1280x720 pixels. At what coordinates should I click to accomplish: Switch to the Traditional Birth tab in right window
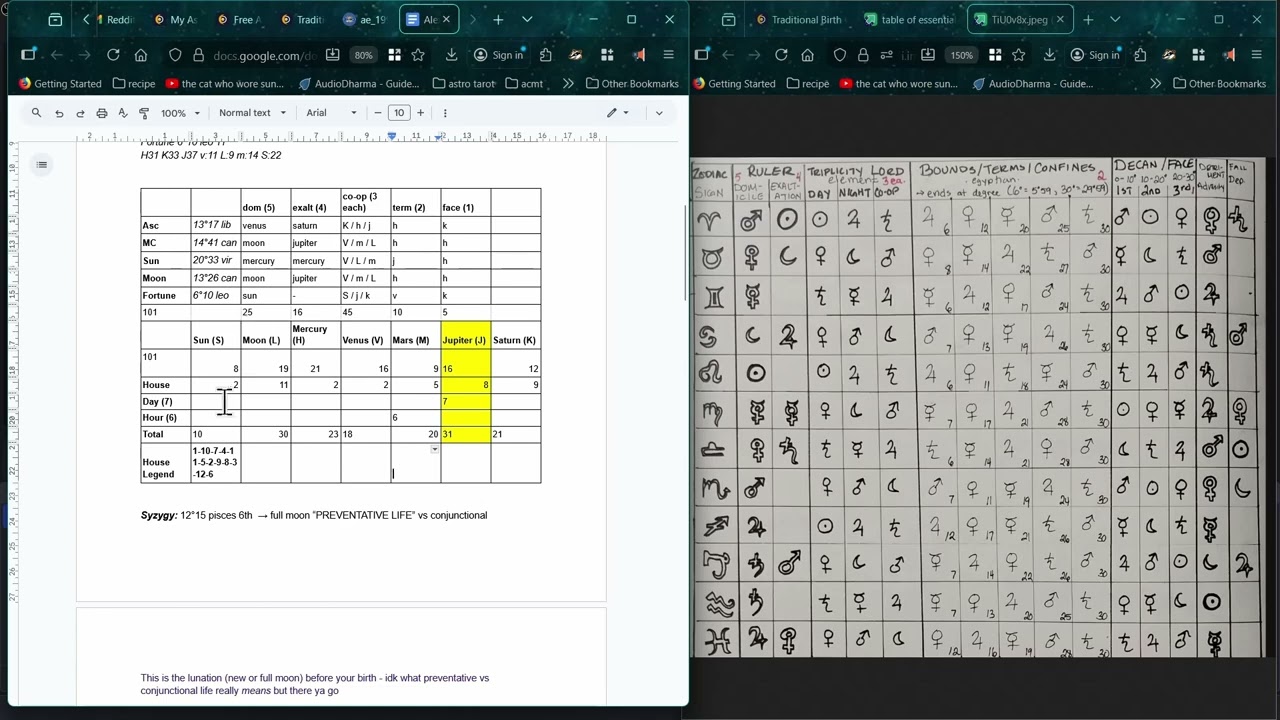(799, 19)
